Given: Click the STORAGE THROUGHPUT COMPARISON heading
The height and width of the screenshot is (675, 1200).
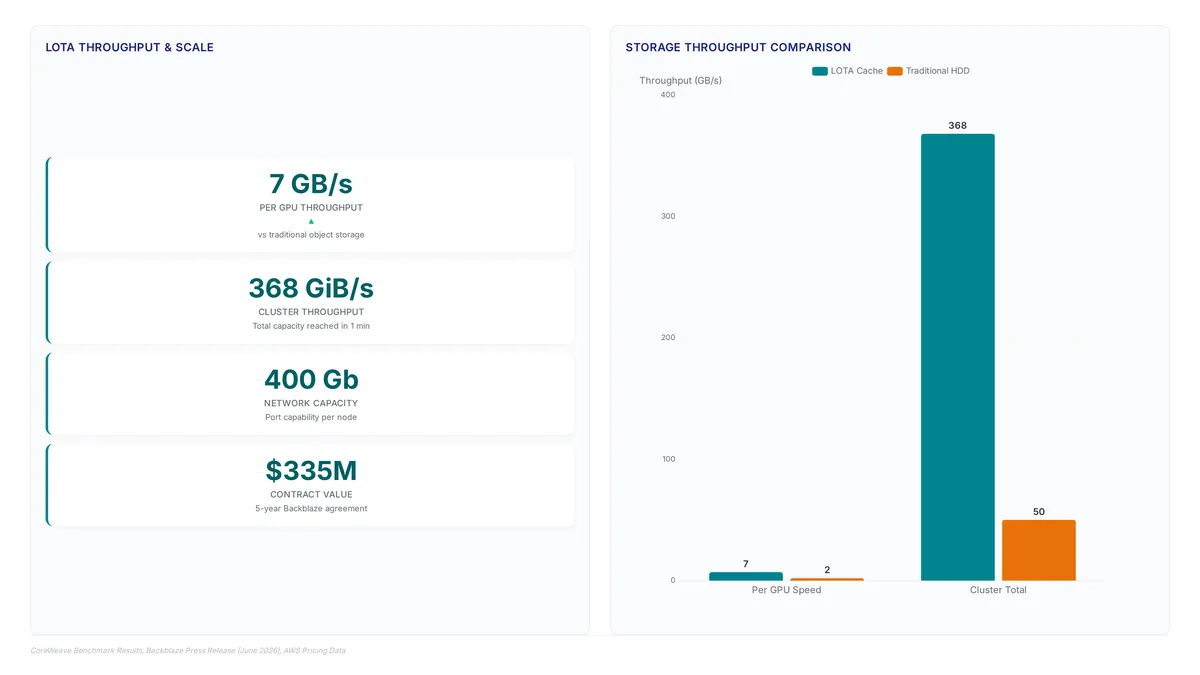Looking at the screenshot, I should pyautogui.click(x=738, y=47).
